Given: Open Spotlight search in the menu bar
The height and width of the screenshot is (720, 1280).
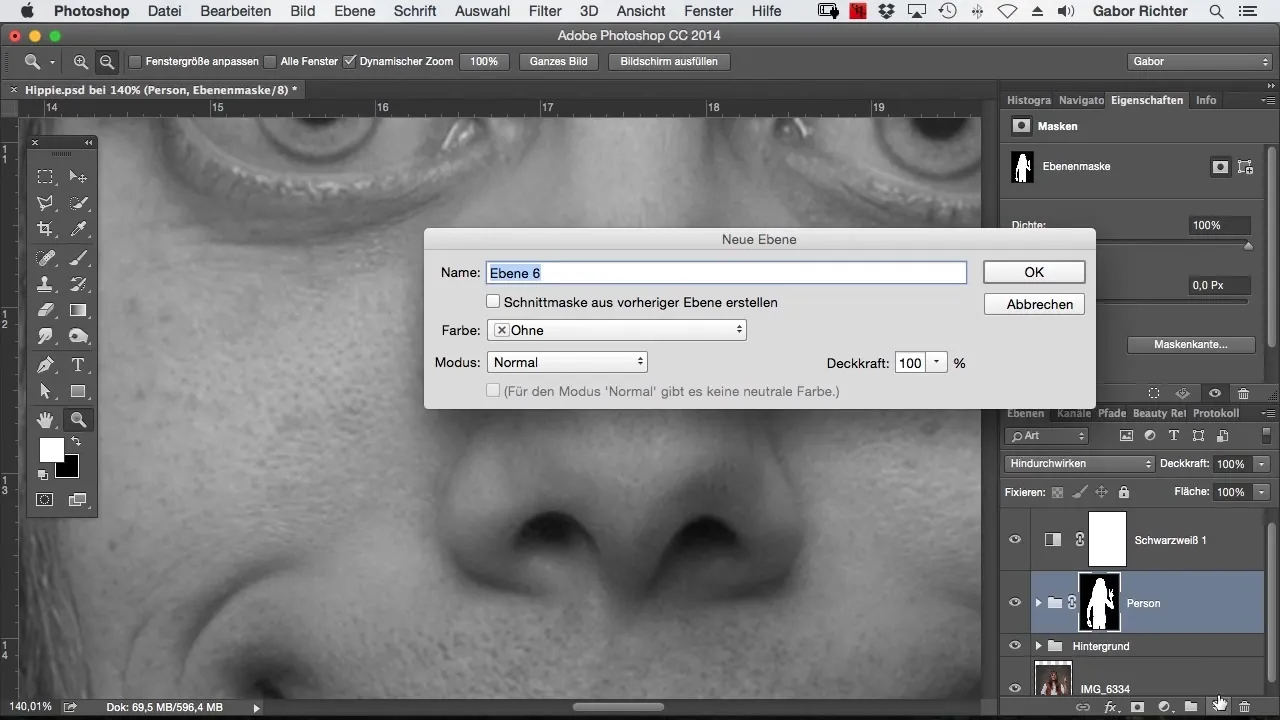Looking at the screenshot, I should tap(1216, 11).
